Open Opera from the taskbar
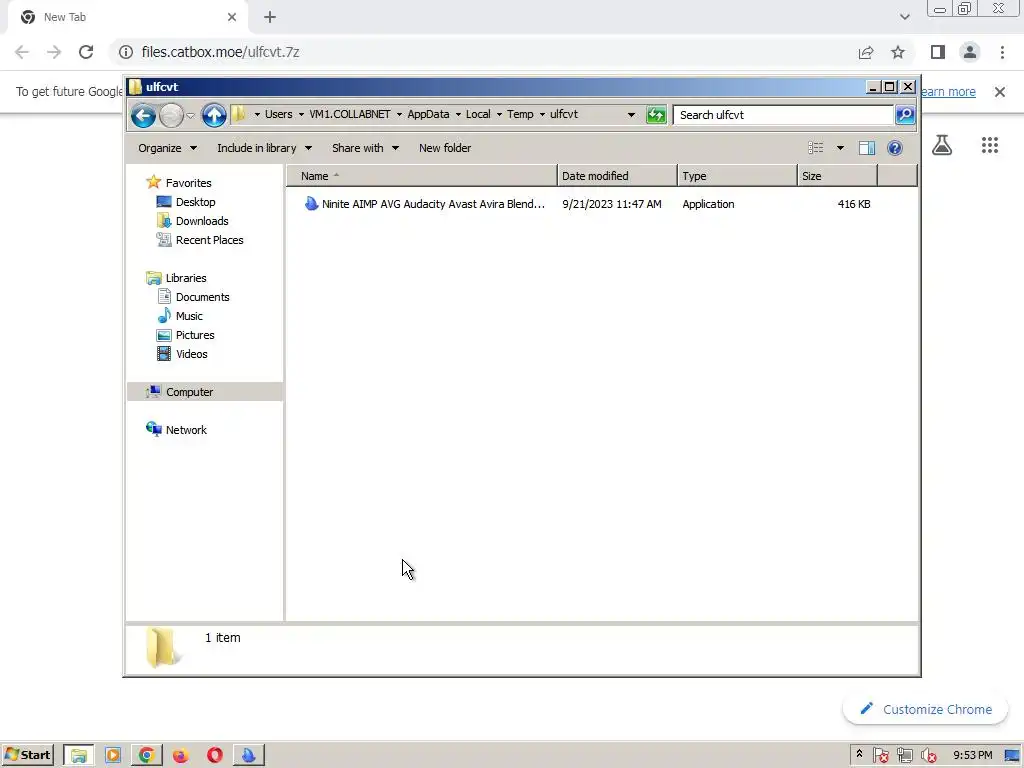This screenshot has width=1024, height=768. click(214, 756)
